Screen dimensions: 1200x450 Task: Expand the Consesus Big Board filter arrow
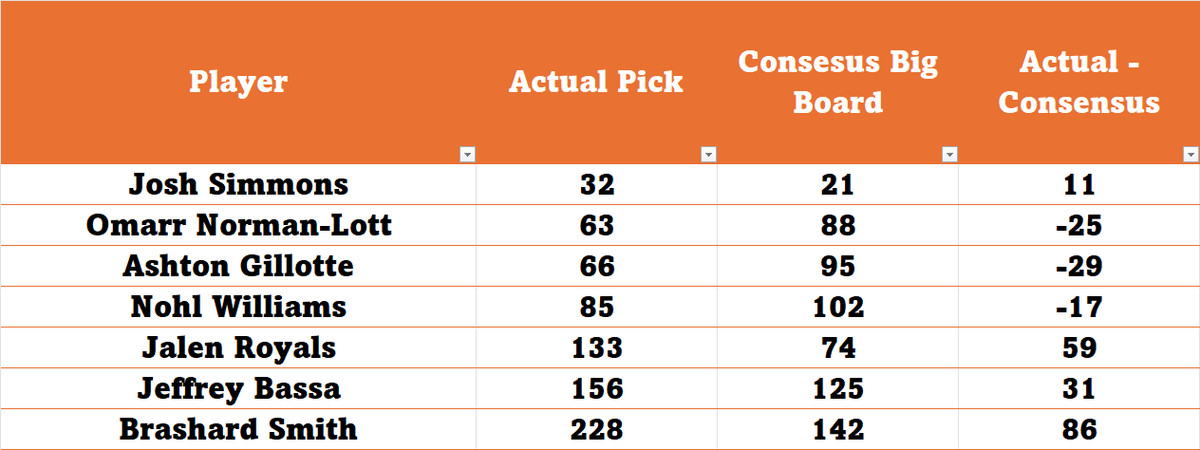(949, 155)
